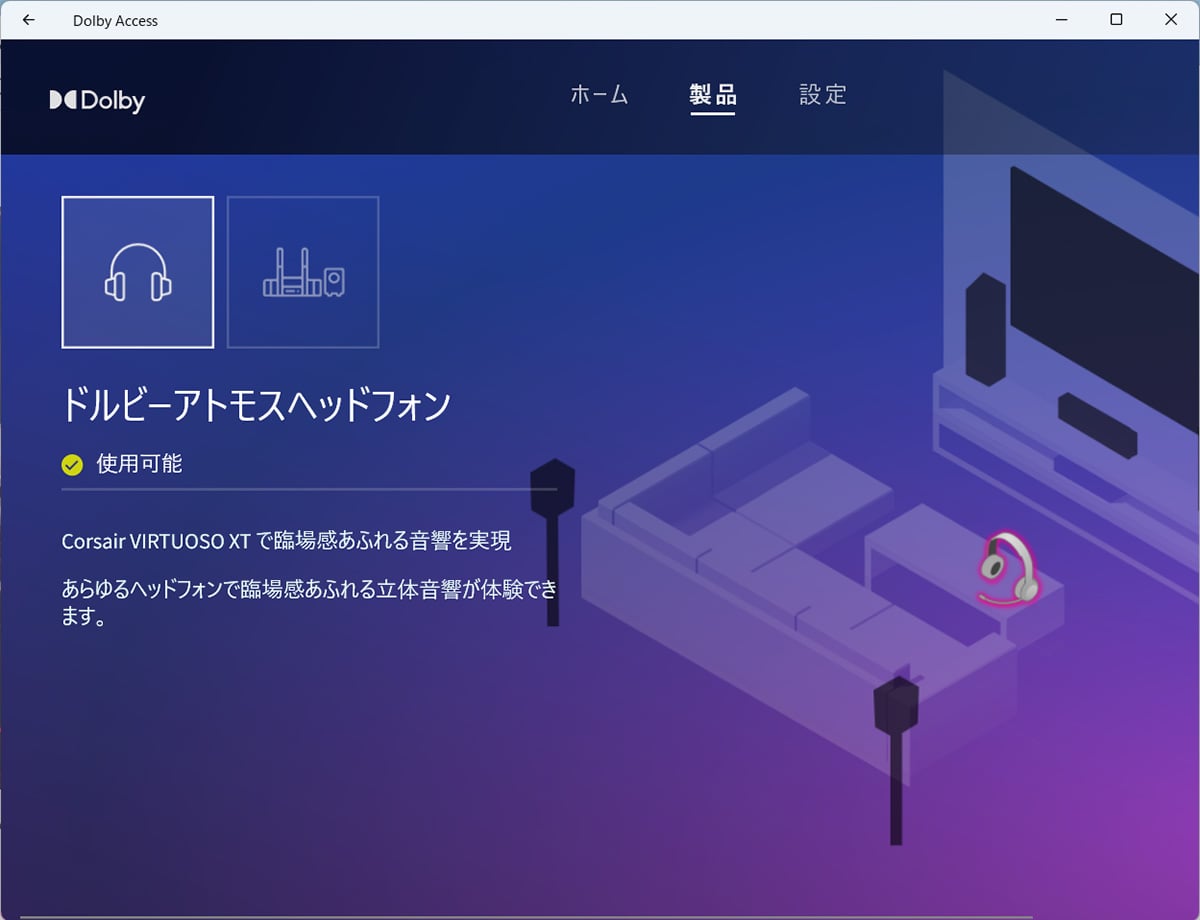Click the yellow checkmark status icon
Image resolution: width=1200 pixels, height=920 pixels.
pyautogui.click(x=72, y=464)
